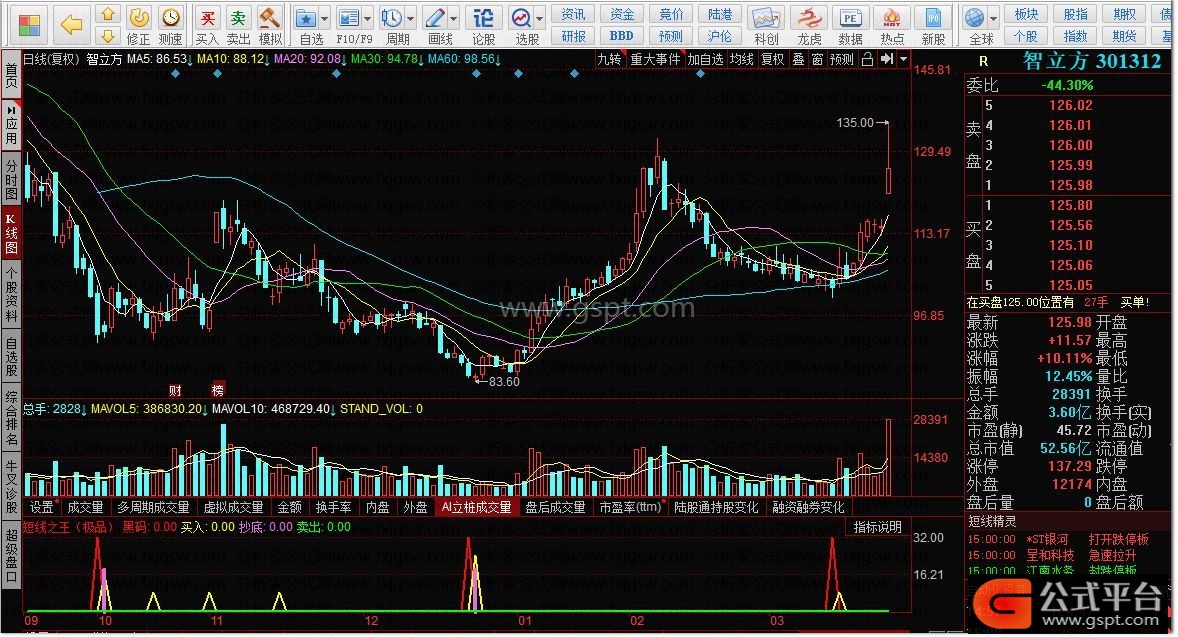The width and height of the screenshot is (1178, 637).
Task: Toggle 预测 forecast on chart bar
Action: click(842, 59)
